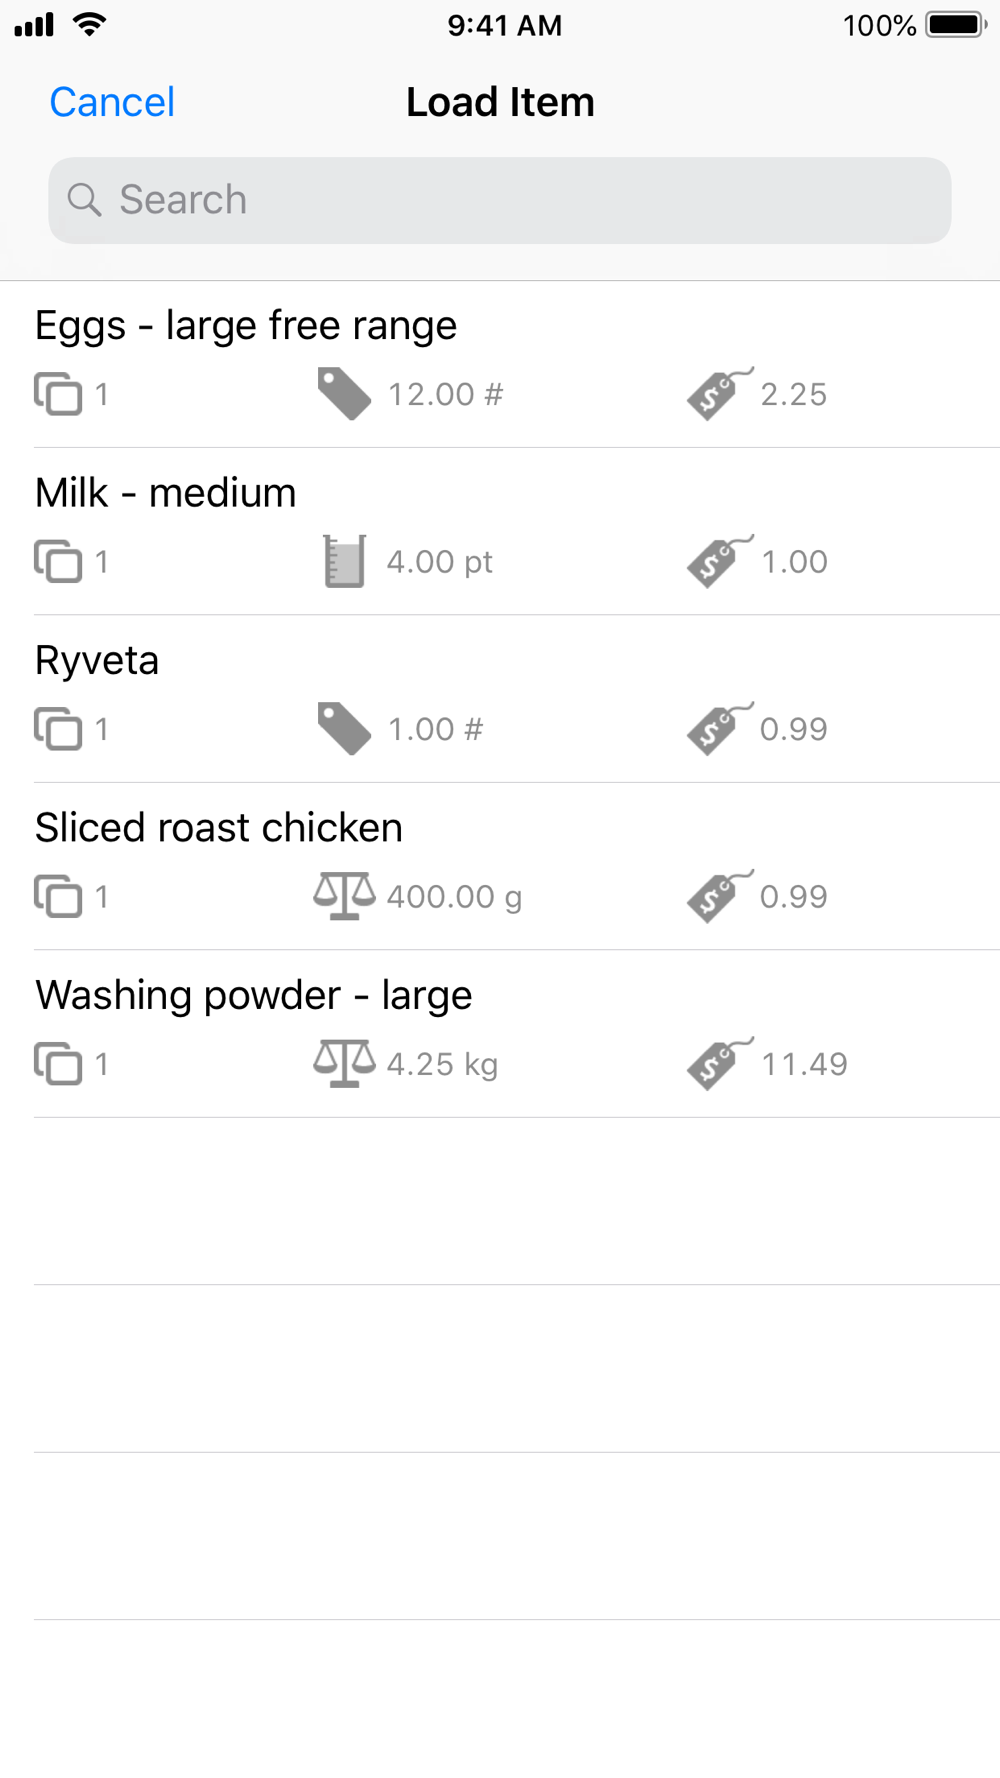The height and width of the screenshot is (1778, 1000).
Task: Tap the magnifying glass search icon
Action: pyautogui.click(x=84, y=200)
